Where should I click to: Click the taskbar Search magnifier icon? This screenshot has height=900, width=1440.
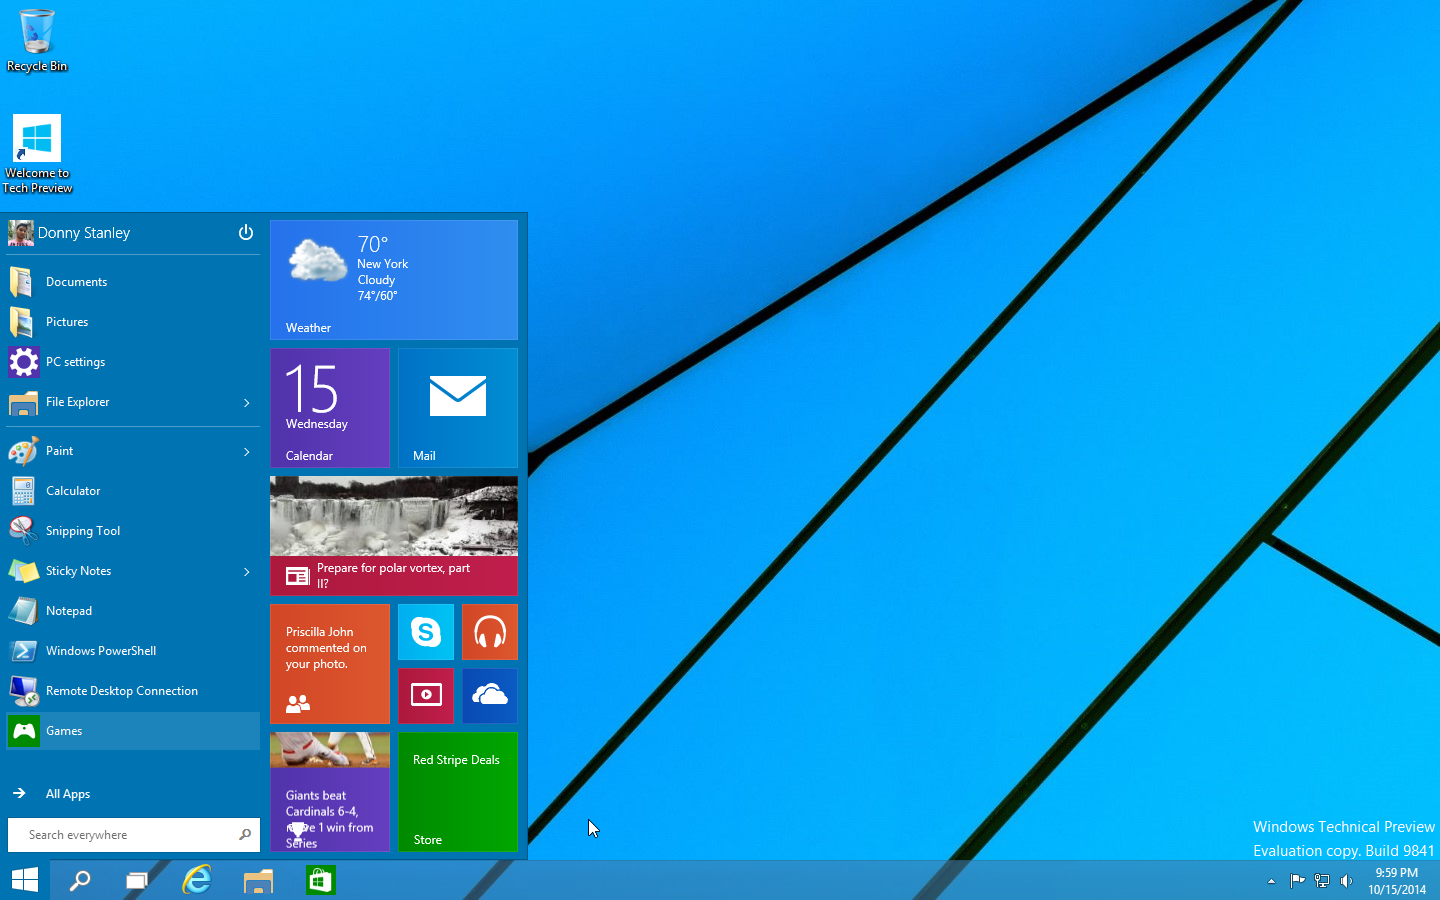click(x=79, y=880)
